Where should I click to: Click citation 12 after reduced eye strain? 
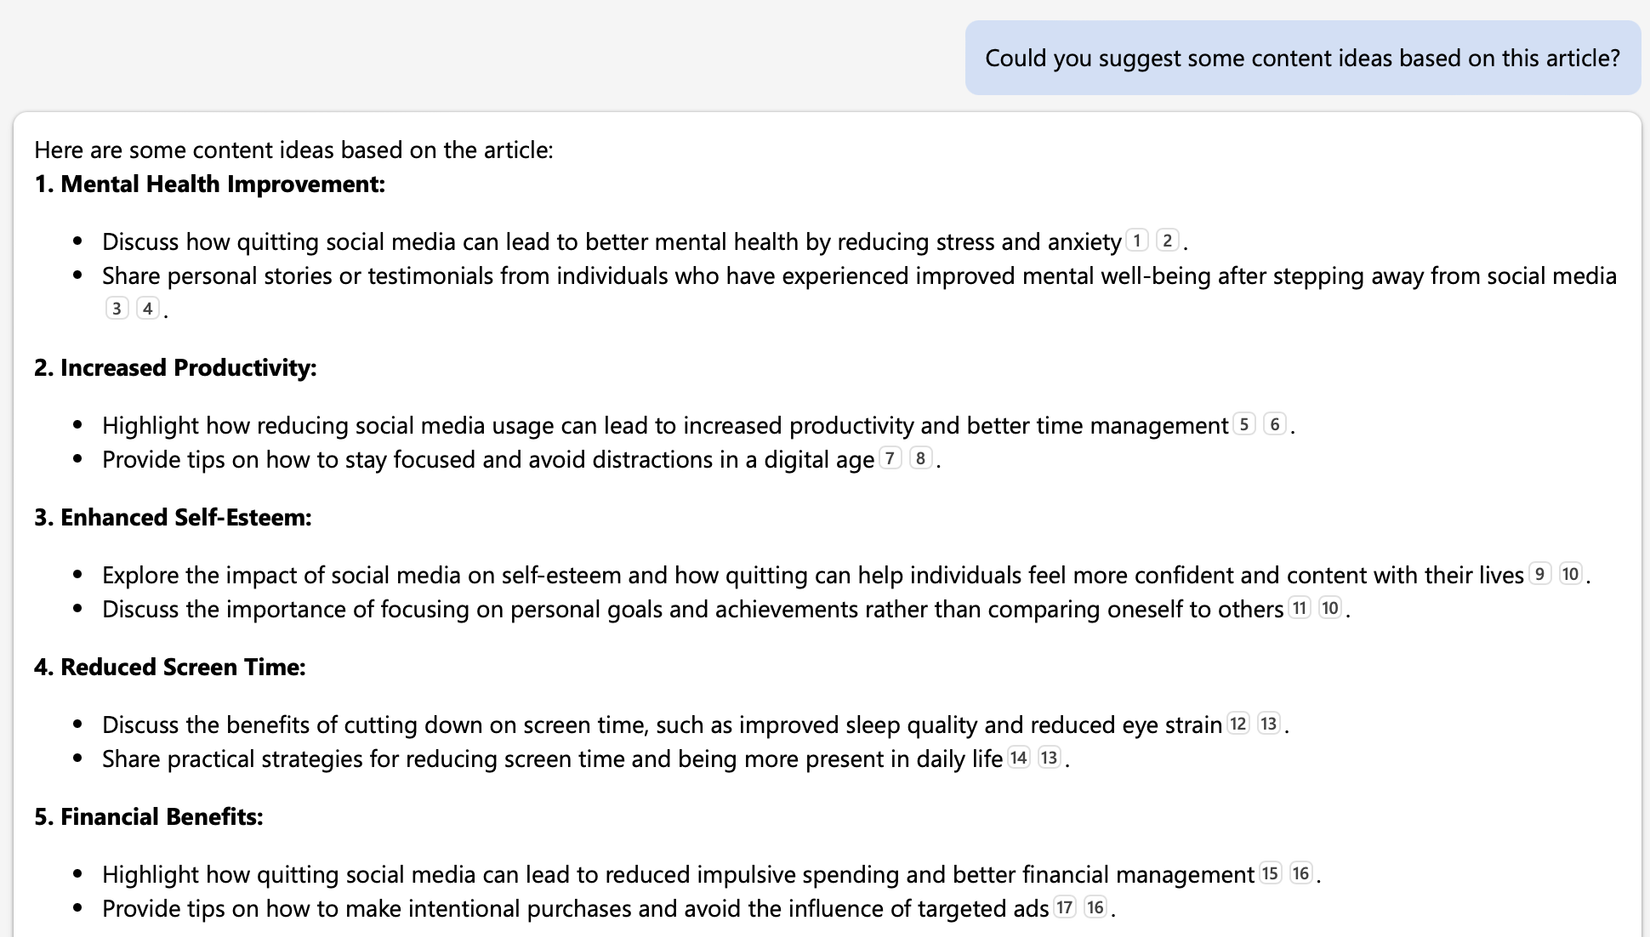(1238, 724)
